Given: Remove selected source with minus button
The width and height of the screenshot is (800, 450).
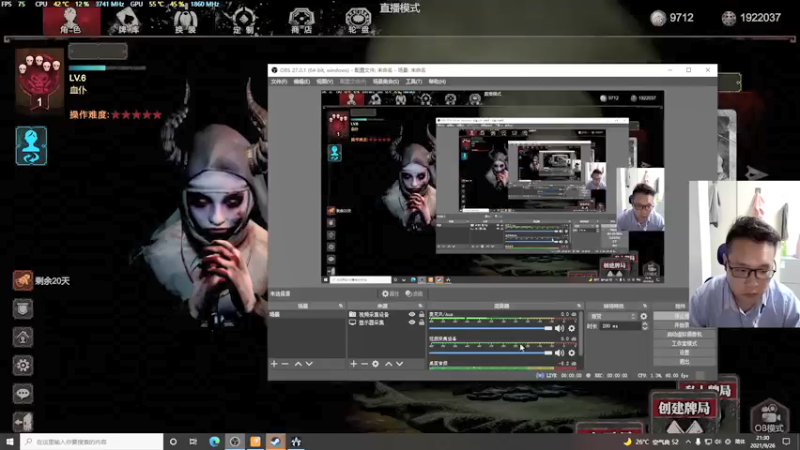Looking at the screenshot, I should pyautogui.click(x=364, y=364).
